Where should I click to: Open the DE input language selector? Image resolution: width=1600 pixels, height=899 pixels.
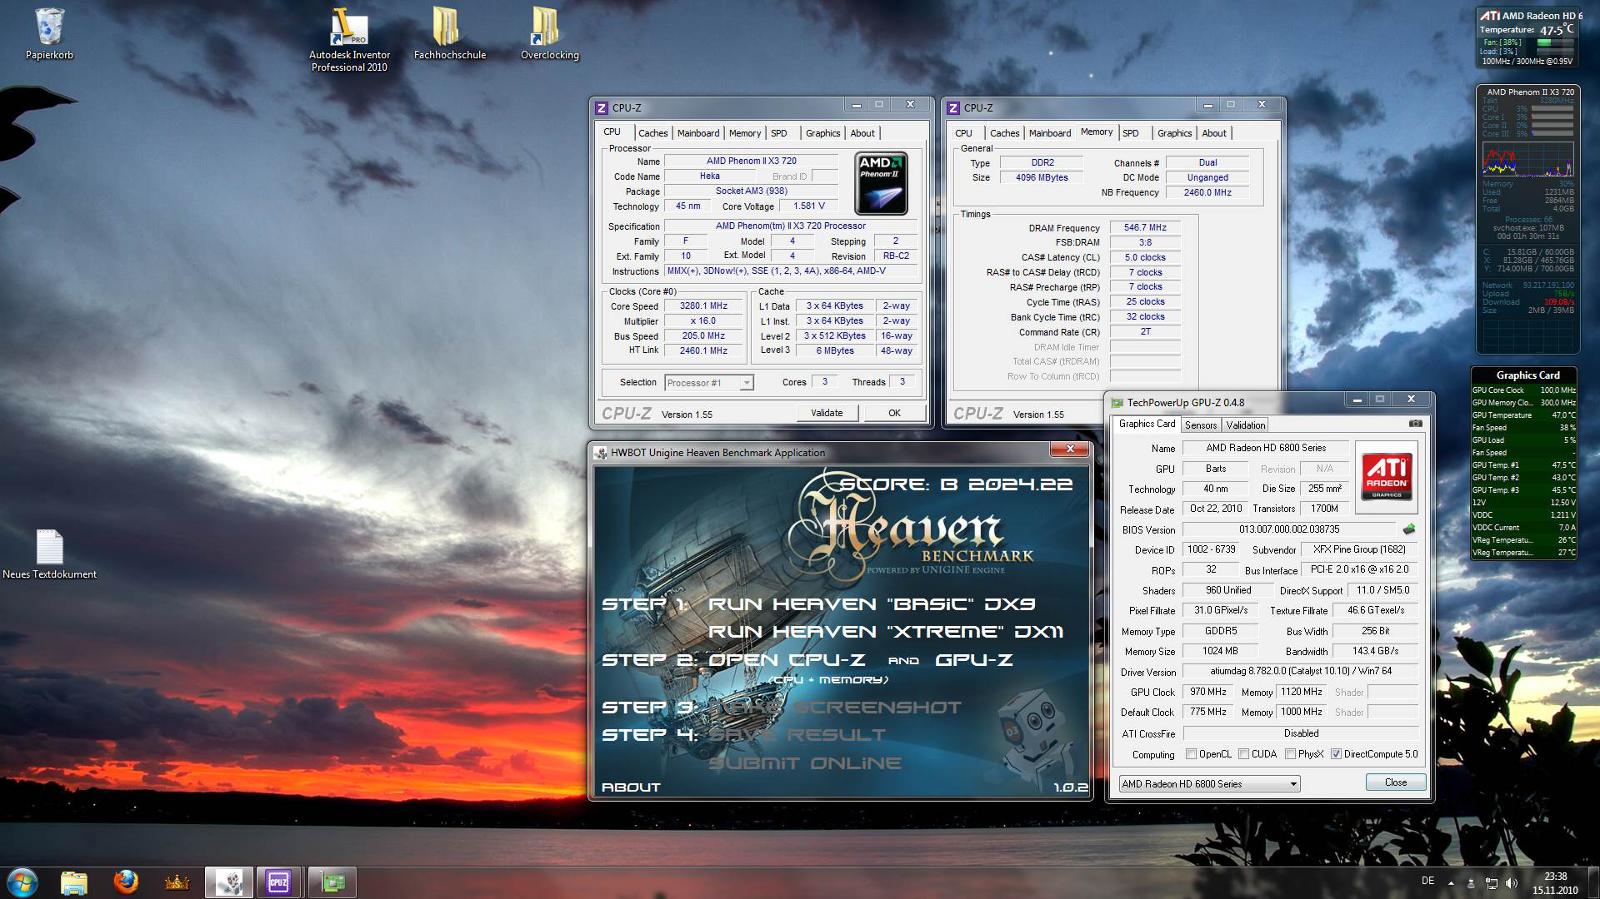(x=1428, y=881)
